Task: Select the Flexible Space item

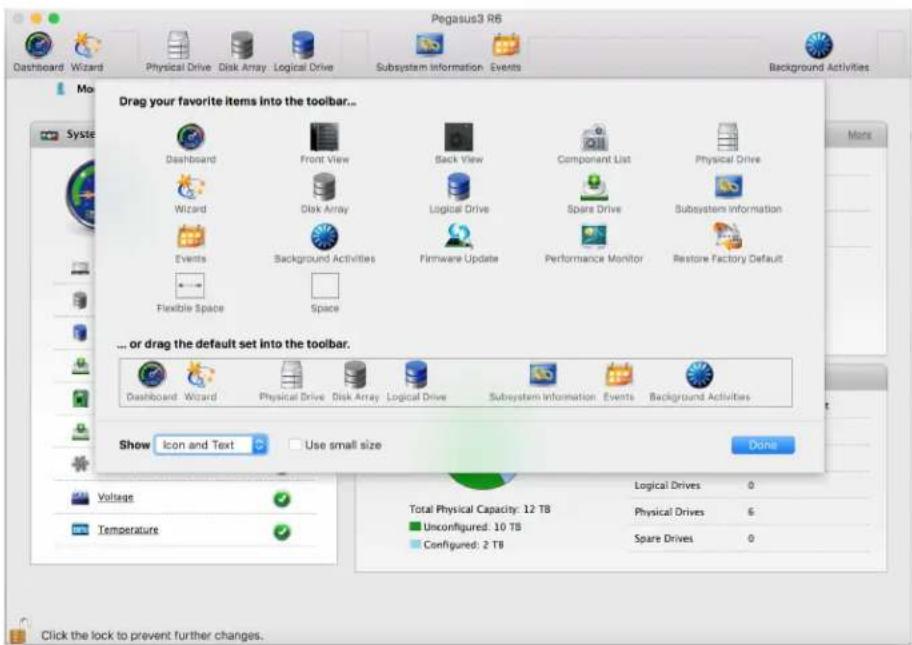Action: [190, 293]
